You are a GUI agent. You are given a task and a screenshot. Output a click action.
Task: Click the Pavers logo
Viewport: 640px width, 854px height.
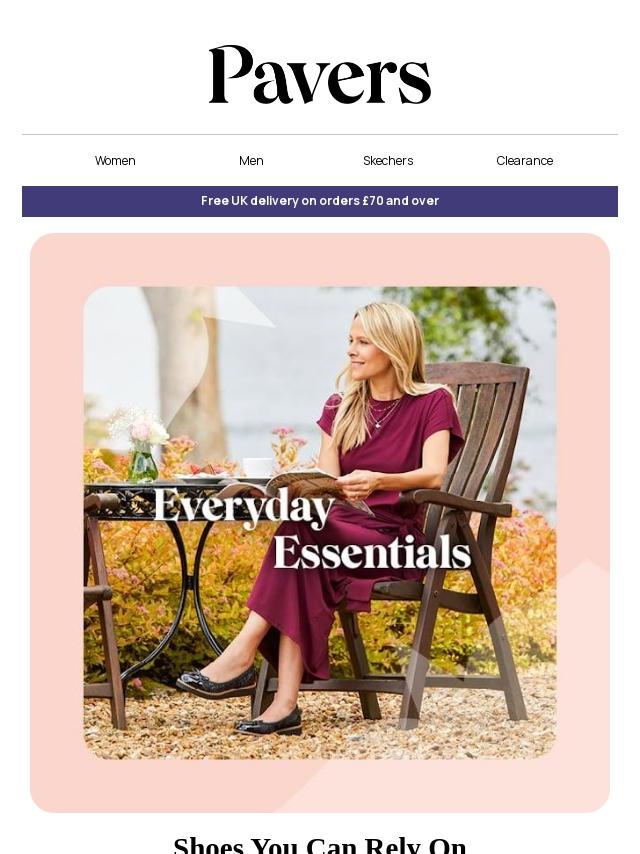pyautogui.click(x=320, y=75)
